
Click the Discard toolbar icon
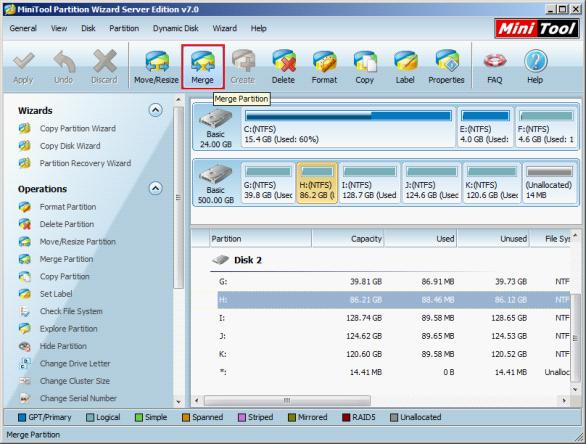tap(104, 67)
